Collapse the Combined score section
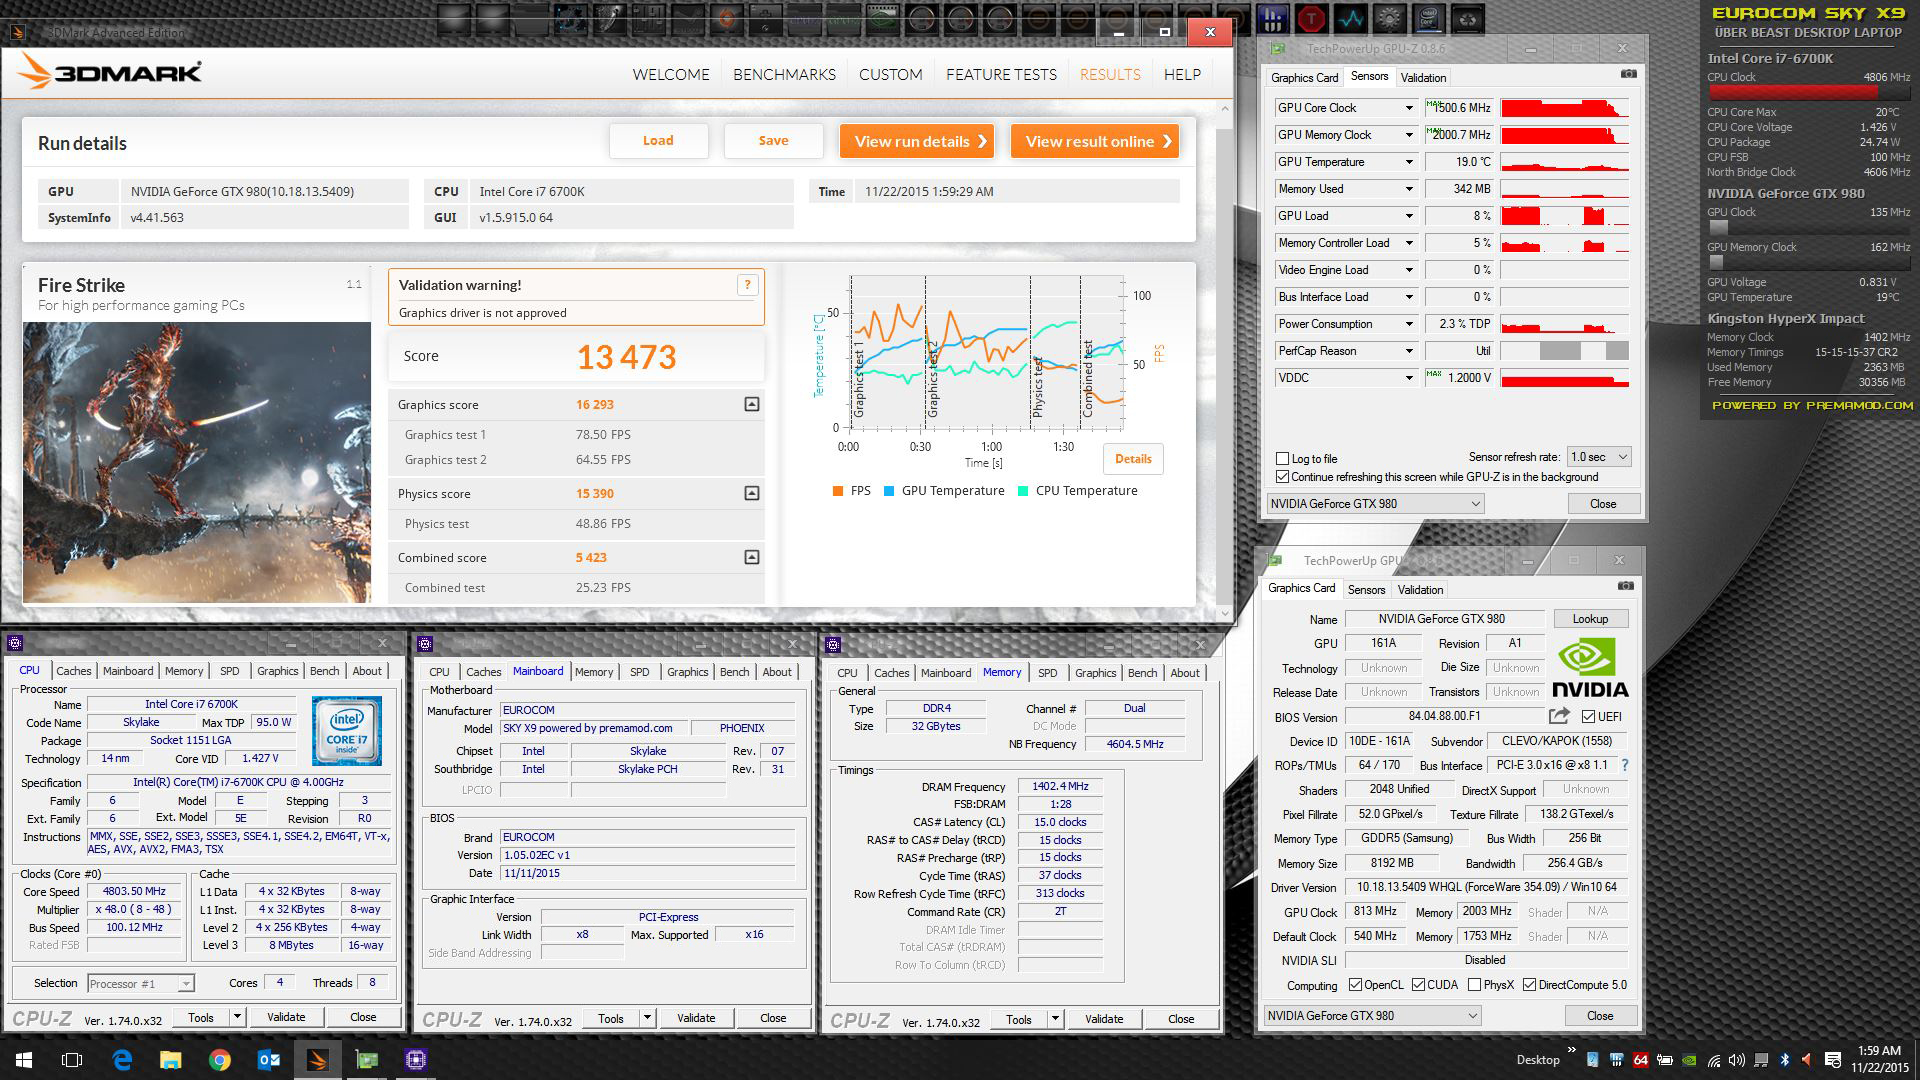 [x=752, y=557]
